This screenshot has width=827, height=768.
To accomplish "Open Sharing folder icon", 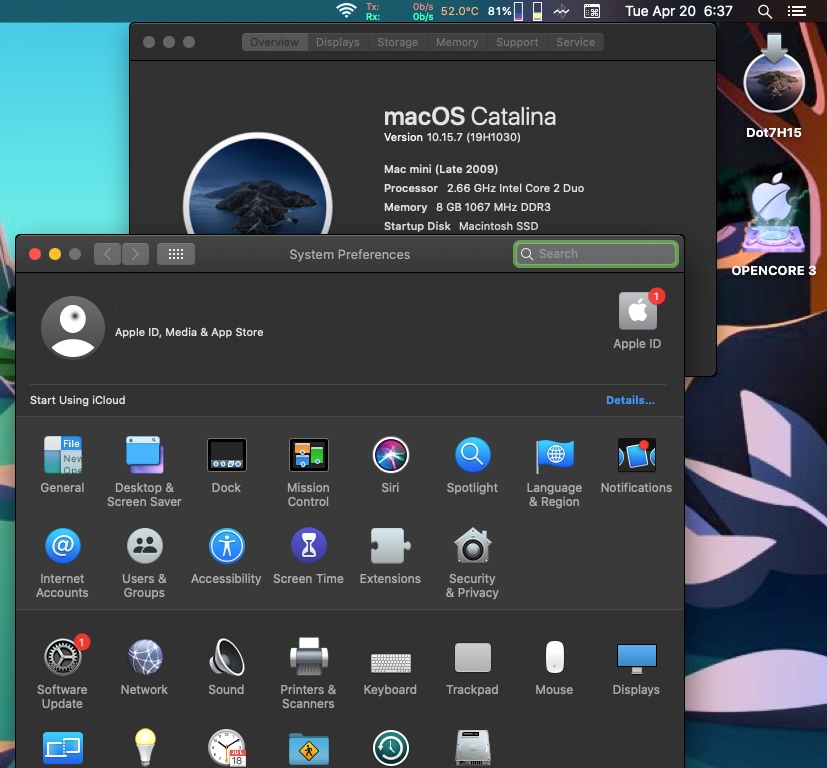I will coord(309,749).
